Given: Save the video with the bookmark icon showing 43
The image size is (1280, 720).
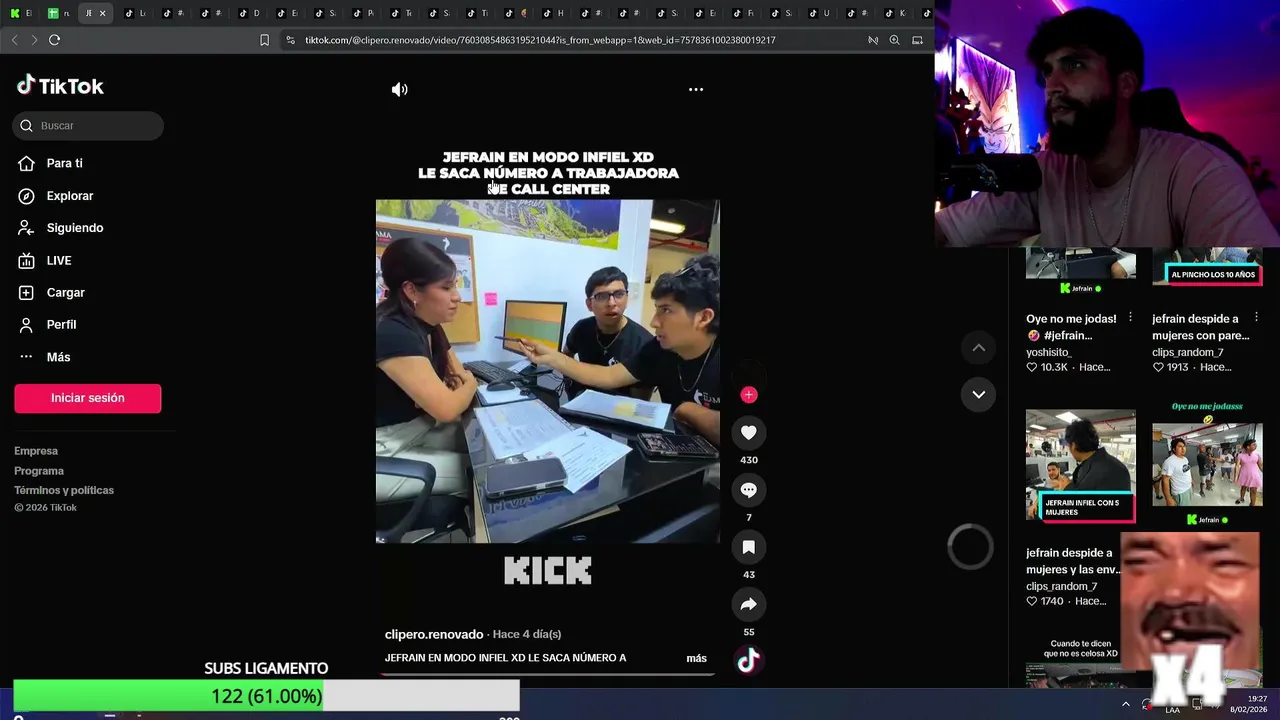Looking at the screenshot, I should click(748, 547).
